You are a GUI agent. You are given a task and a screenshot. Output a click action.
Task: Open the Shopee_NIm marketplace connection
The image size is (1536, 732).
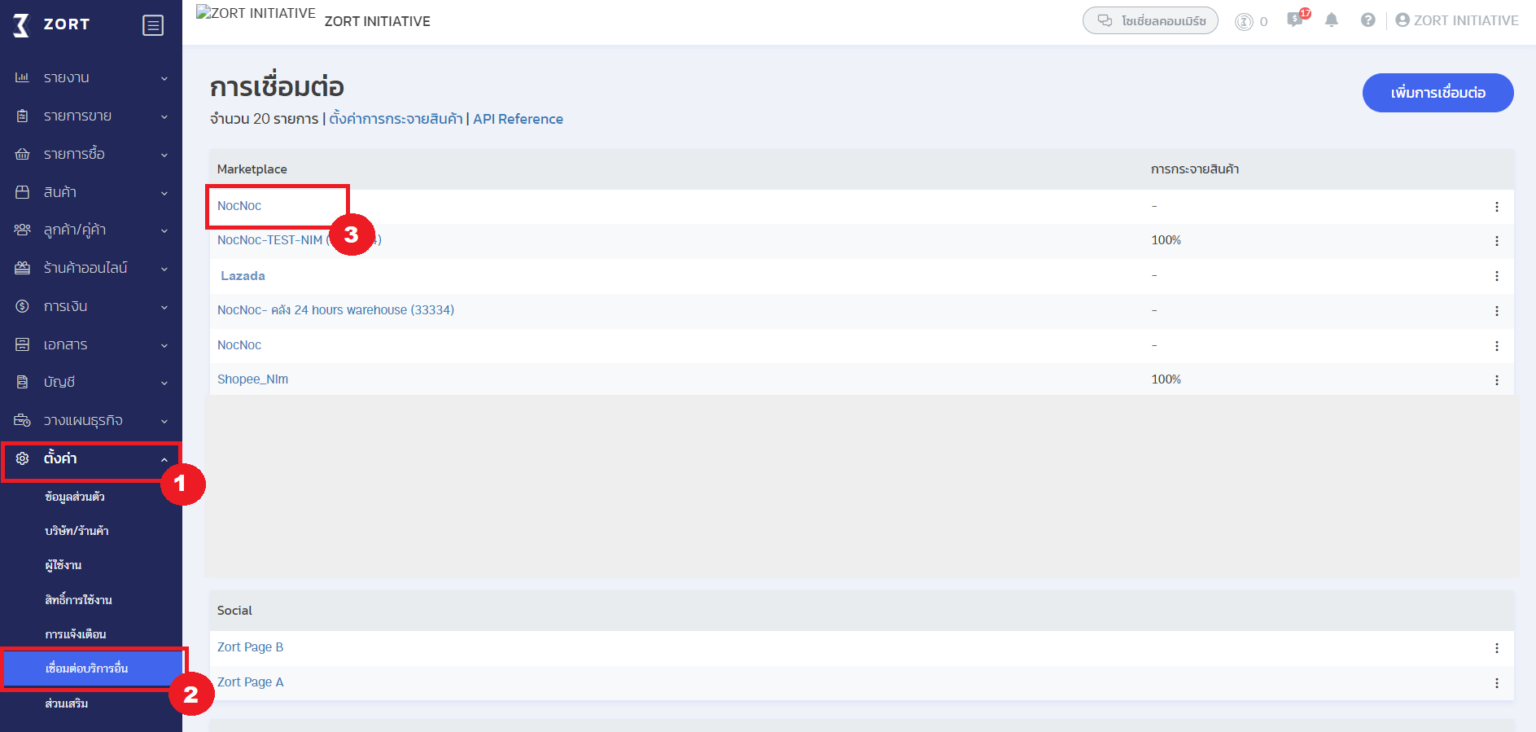(253, 379)
